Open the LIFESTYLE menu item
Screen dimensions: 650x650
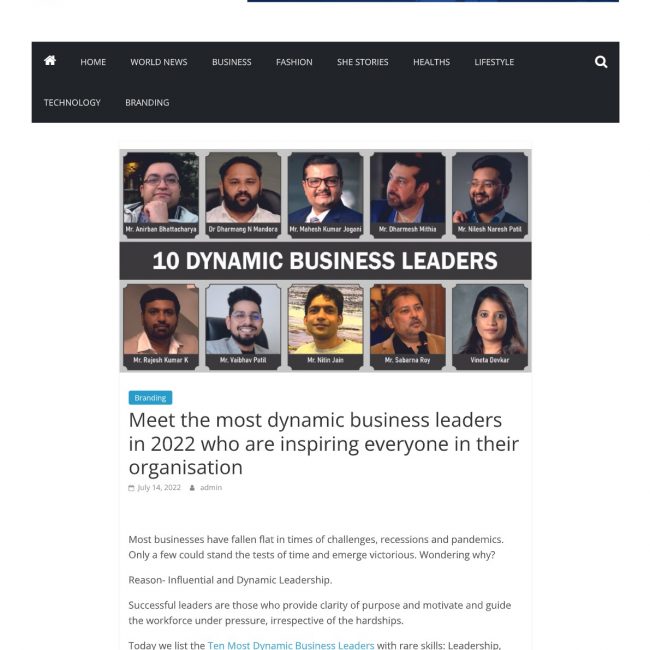(x=494, y=62)
